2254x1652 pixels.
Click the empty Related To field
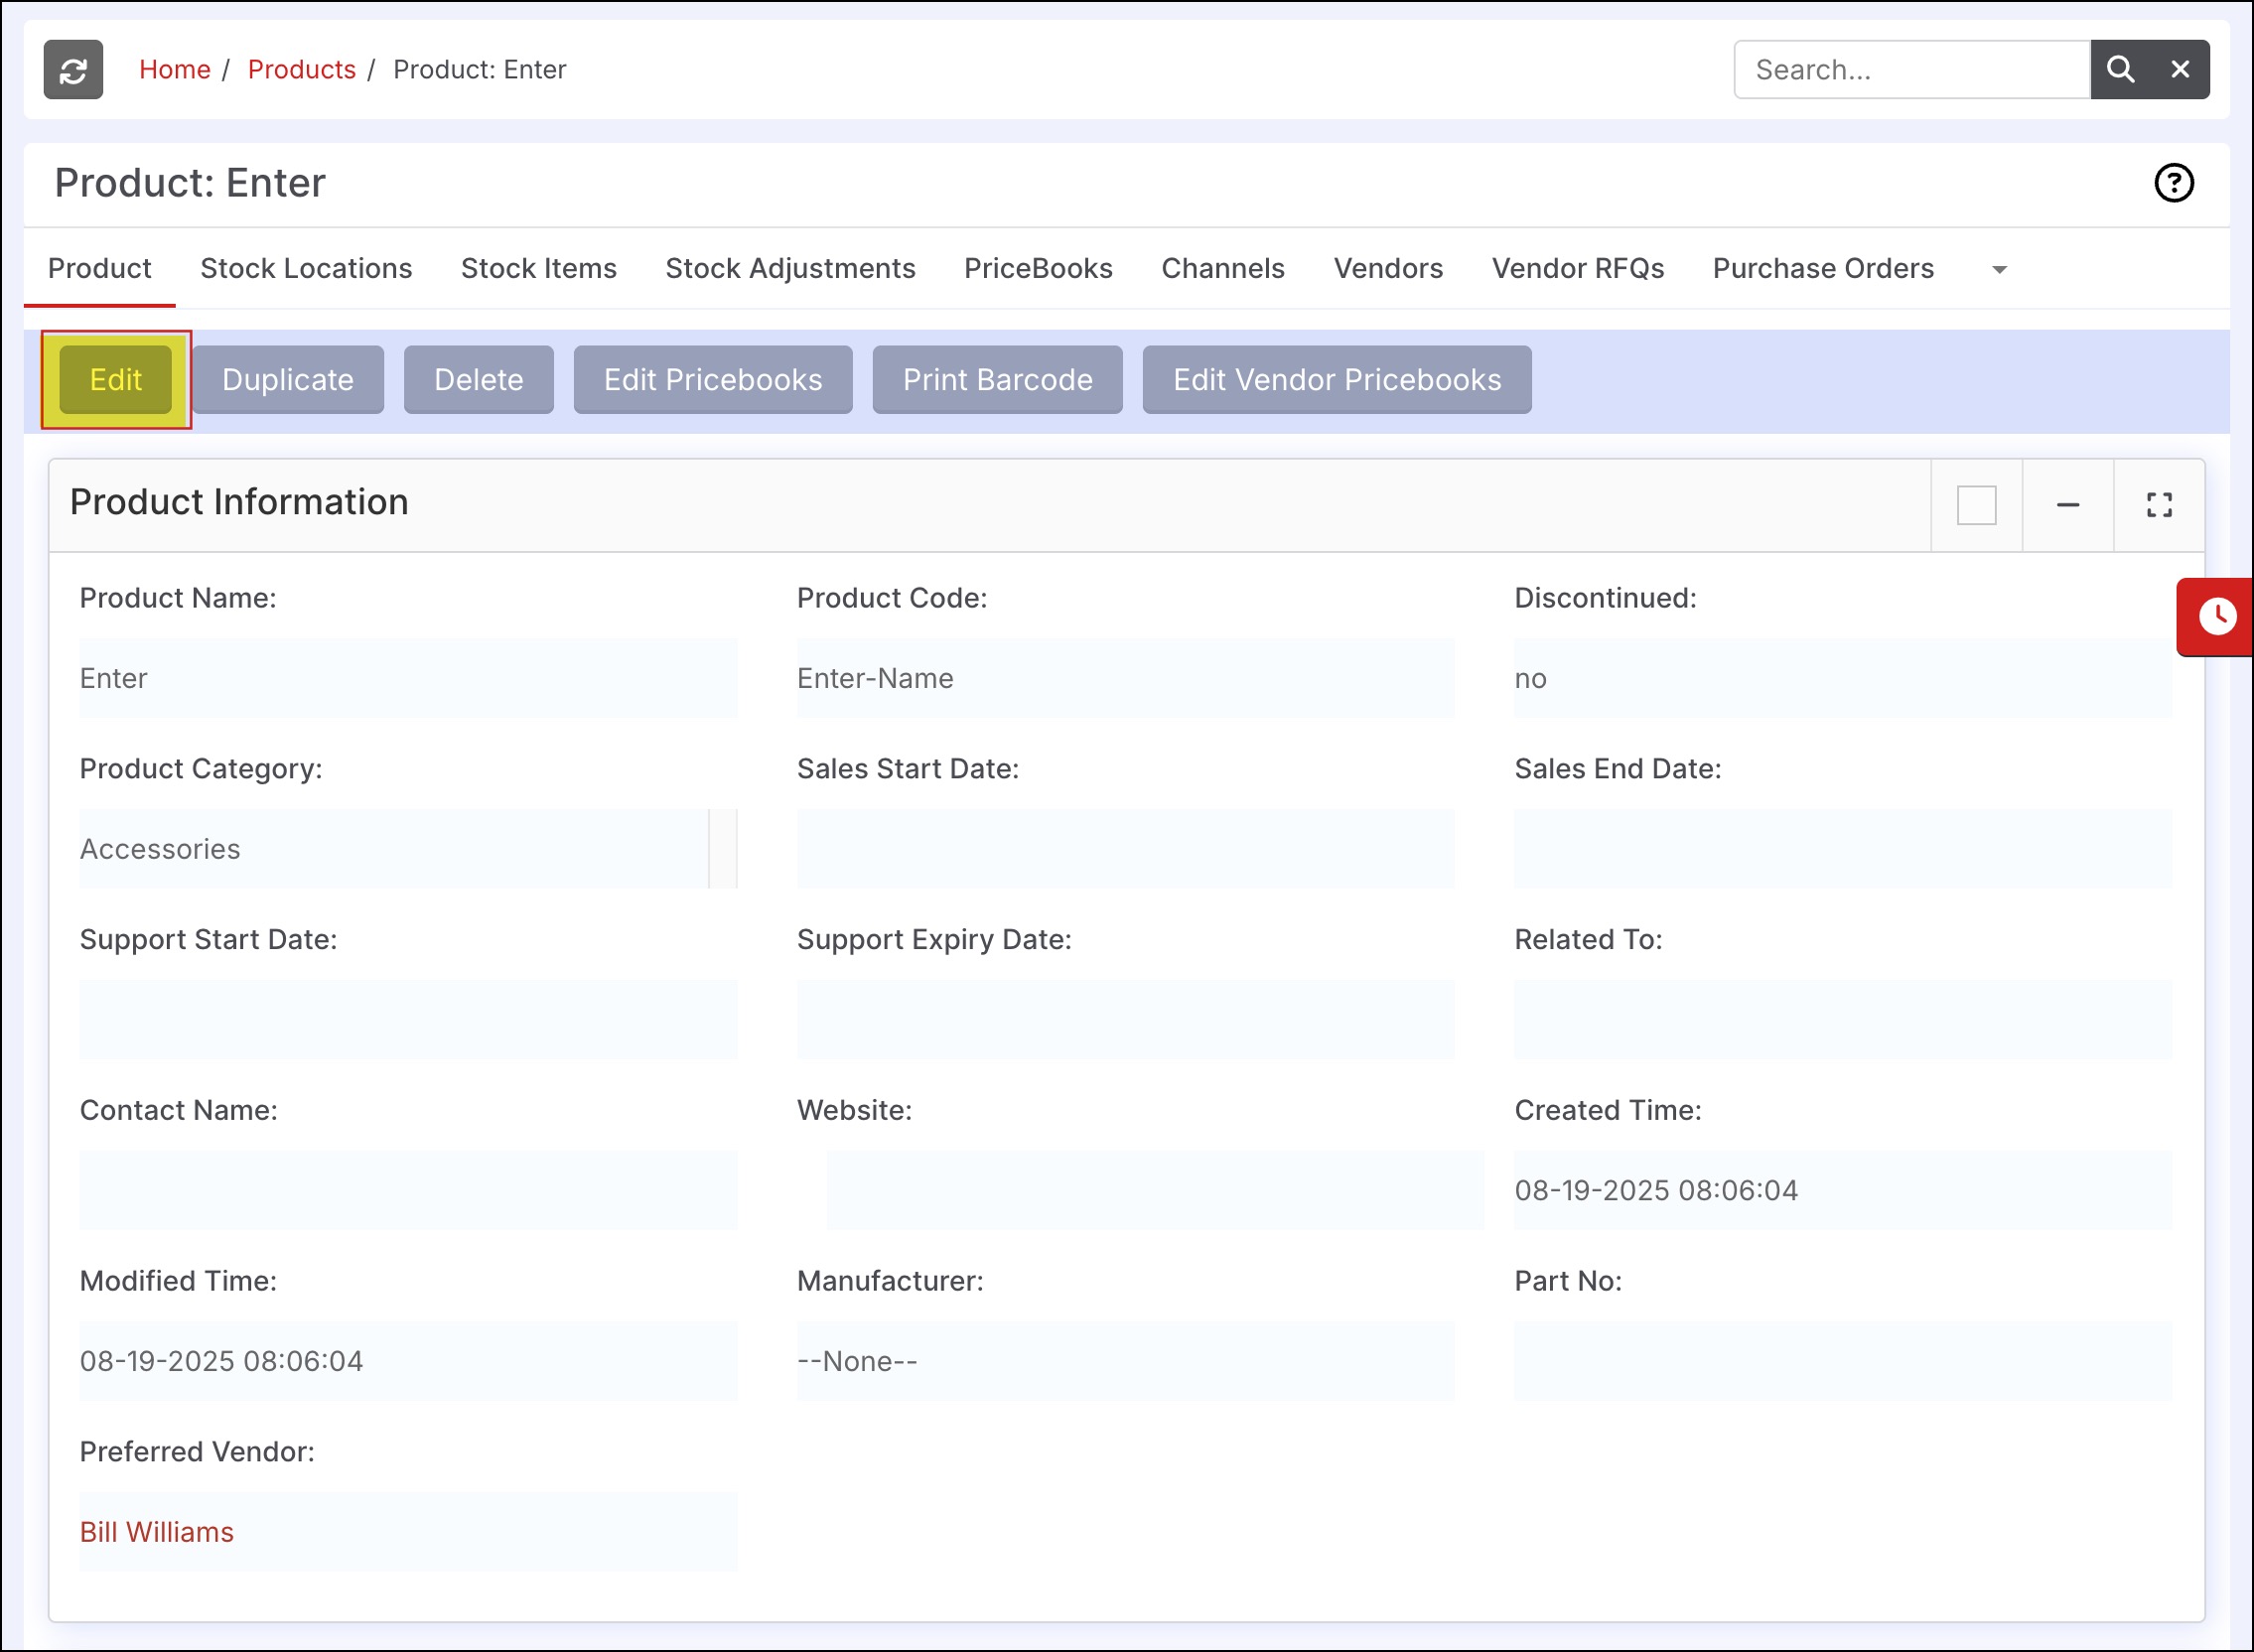click(x=1843, y=1020)
